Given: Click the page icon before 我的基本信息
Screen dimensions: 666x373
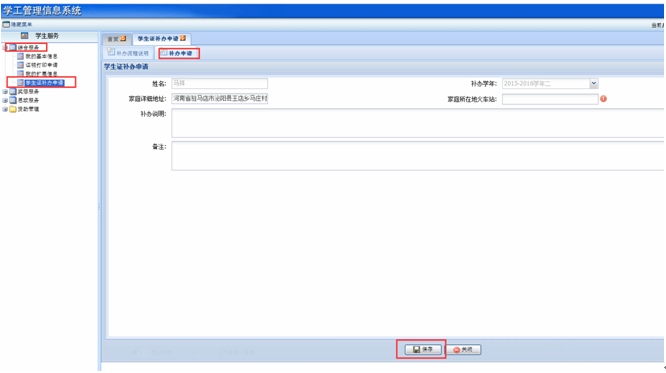Looking at the screenshot, I should 20,56.
